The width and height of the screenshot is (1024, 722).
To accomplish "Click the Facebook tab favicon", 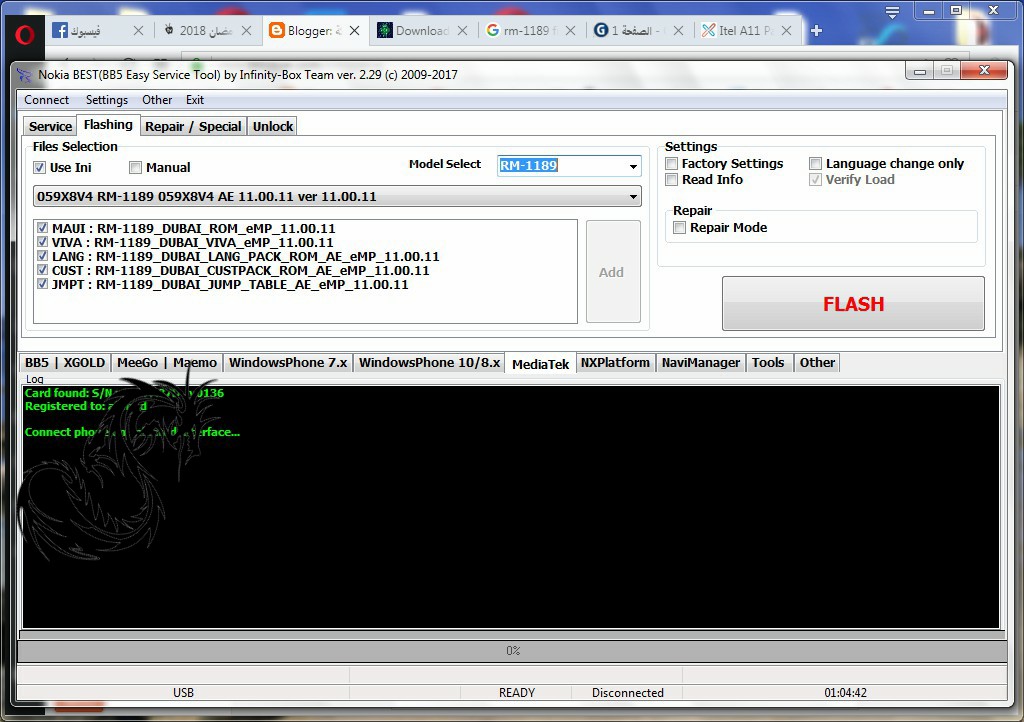I will pos(60,31).
